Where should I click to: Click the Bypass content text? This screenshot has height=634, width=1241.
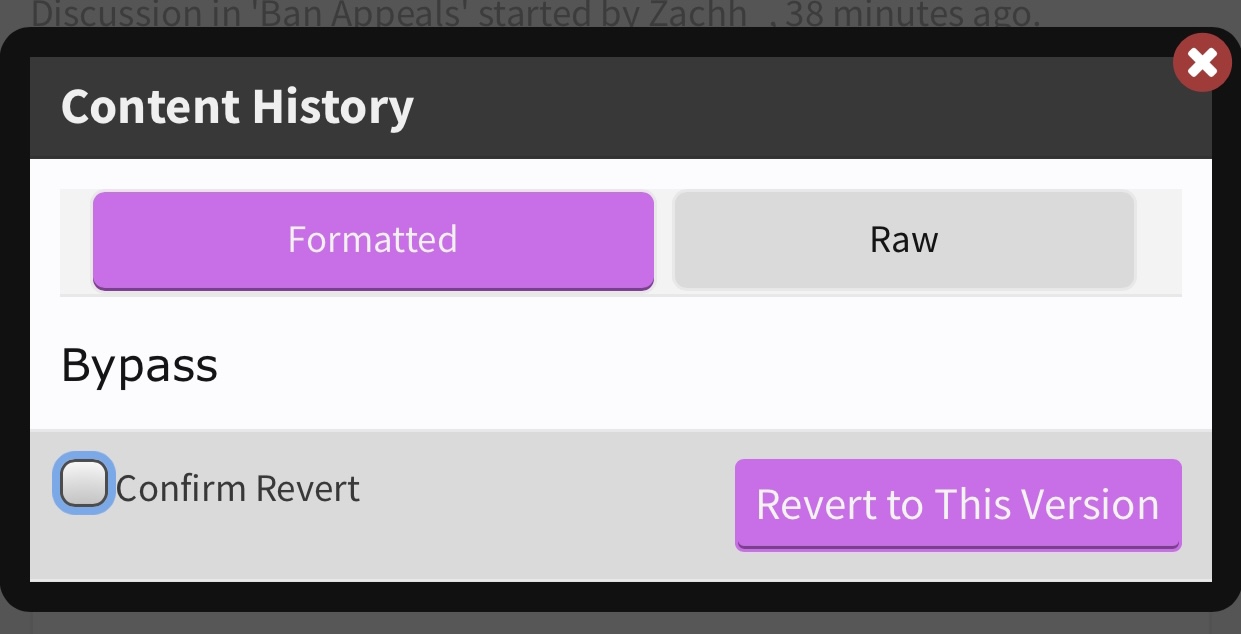pyautogui.click(x=139, y=366)
